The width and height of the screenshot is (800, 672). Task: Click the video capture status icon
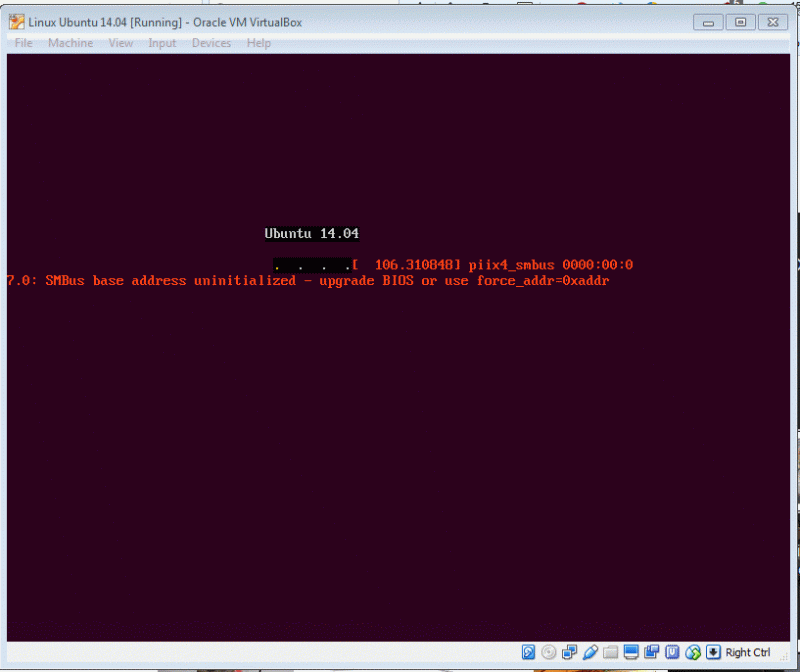tap(652, 652)
